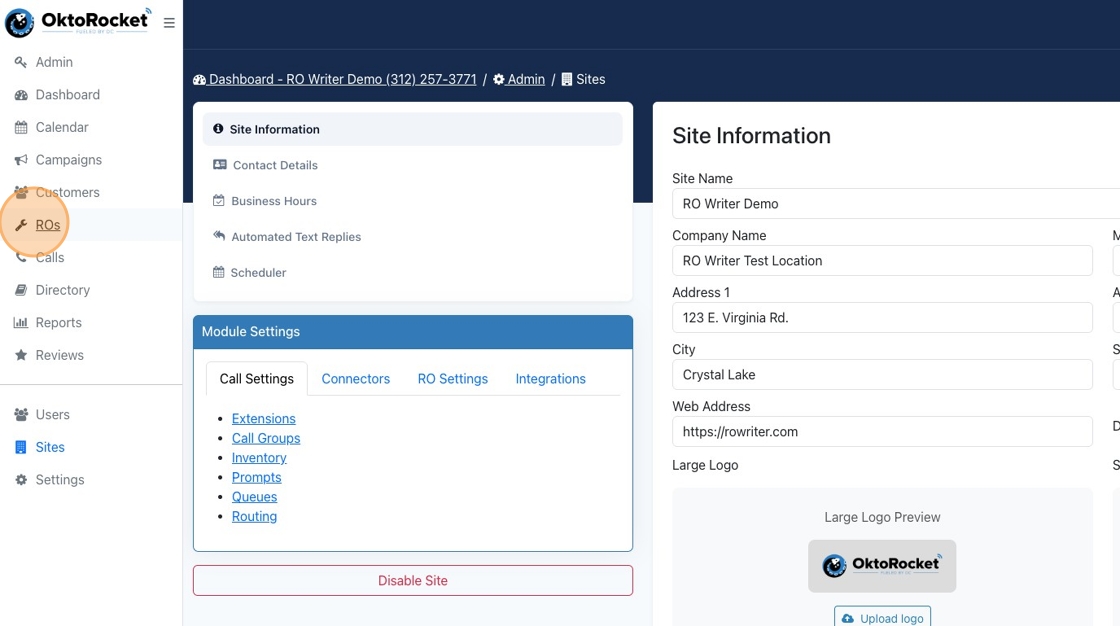Viewport: 1120px width, 626px height.
Task: Select Automated Text Replies menu item
Action: coord(295,237)
